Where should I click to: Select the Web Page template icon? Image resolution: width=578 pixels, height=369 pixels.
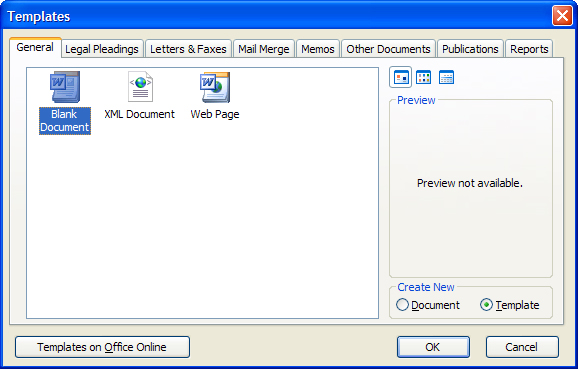pyautogui.click(x=215, y=87)
